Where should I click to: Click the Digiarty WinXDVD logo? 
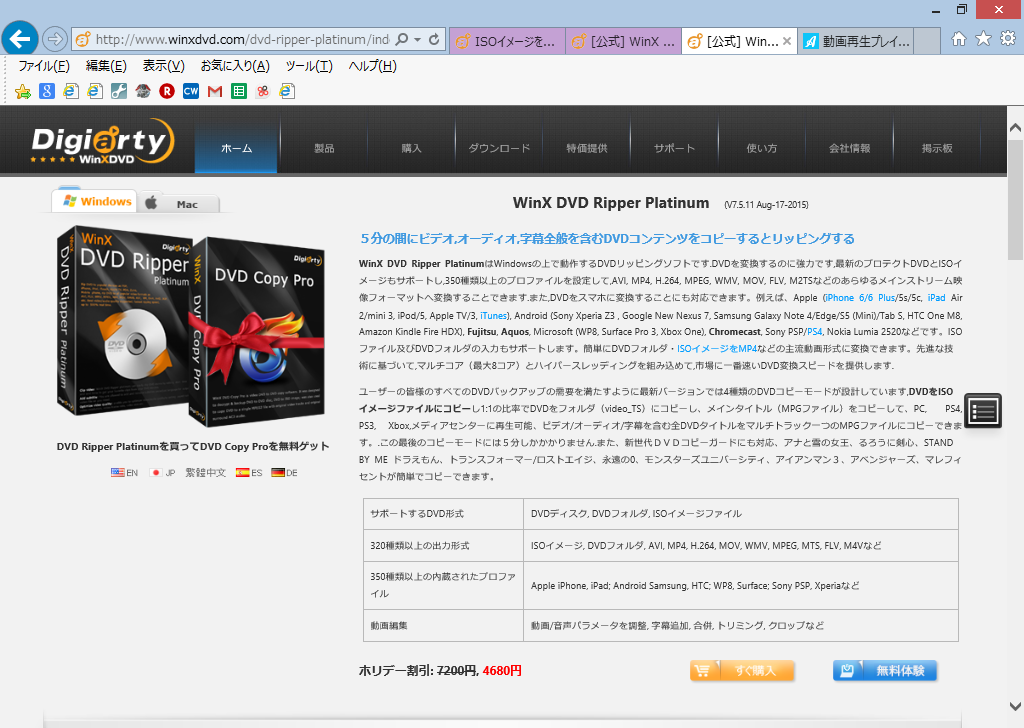pos(103,141)
